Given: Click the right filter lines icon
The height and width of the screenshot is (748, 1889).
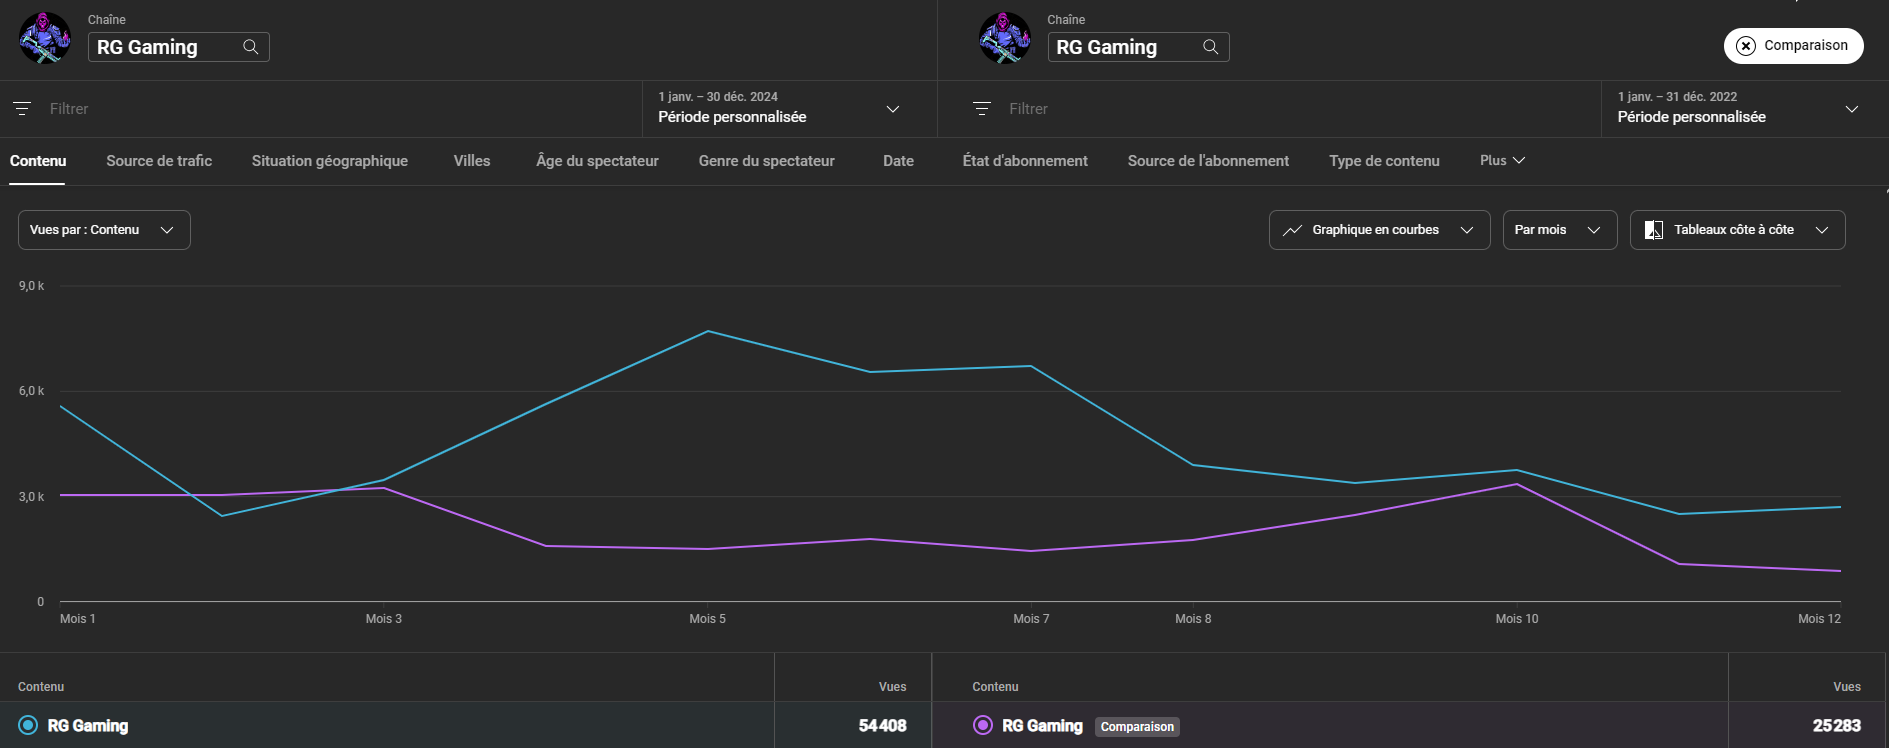Looking at the screenshot, I should (x=982, y=108).
